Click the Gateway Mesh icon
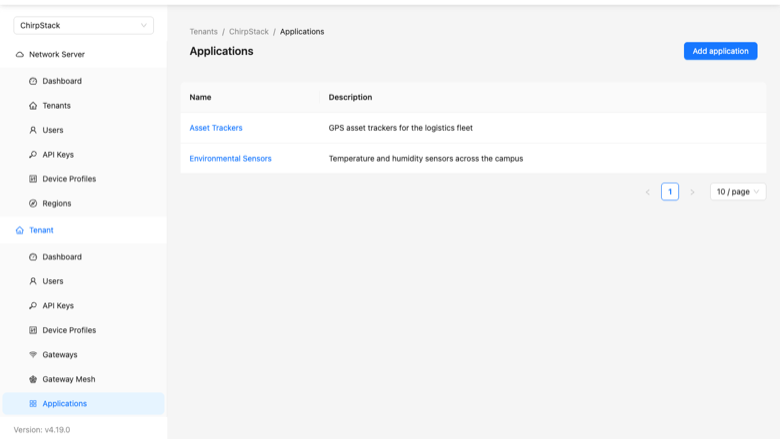 (x=33, y=379)
